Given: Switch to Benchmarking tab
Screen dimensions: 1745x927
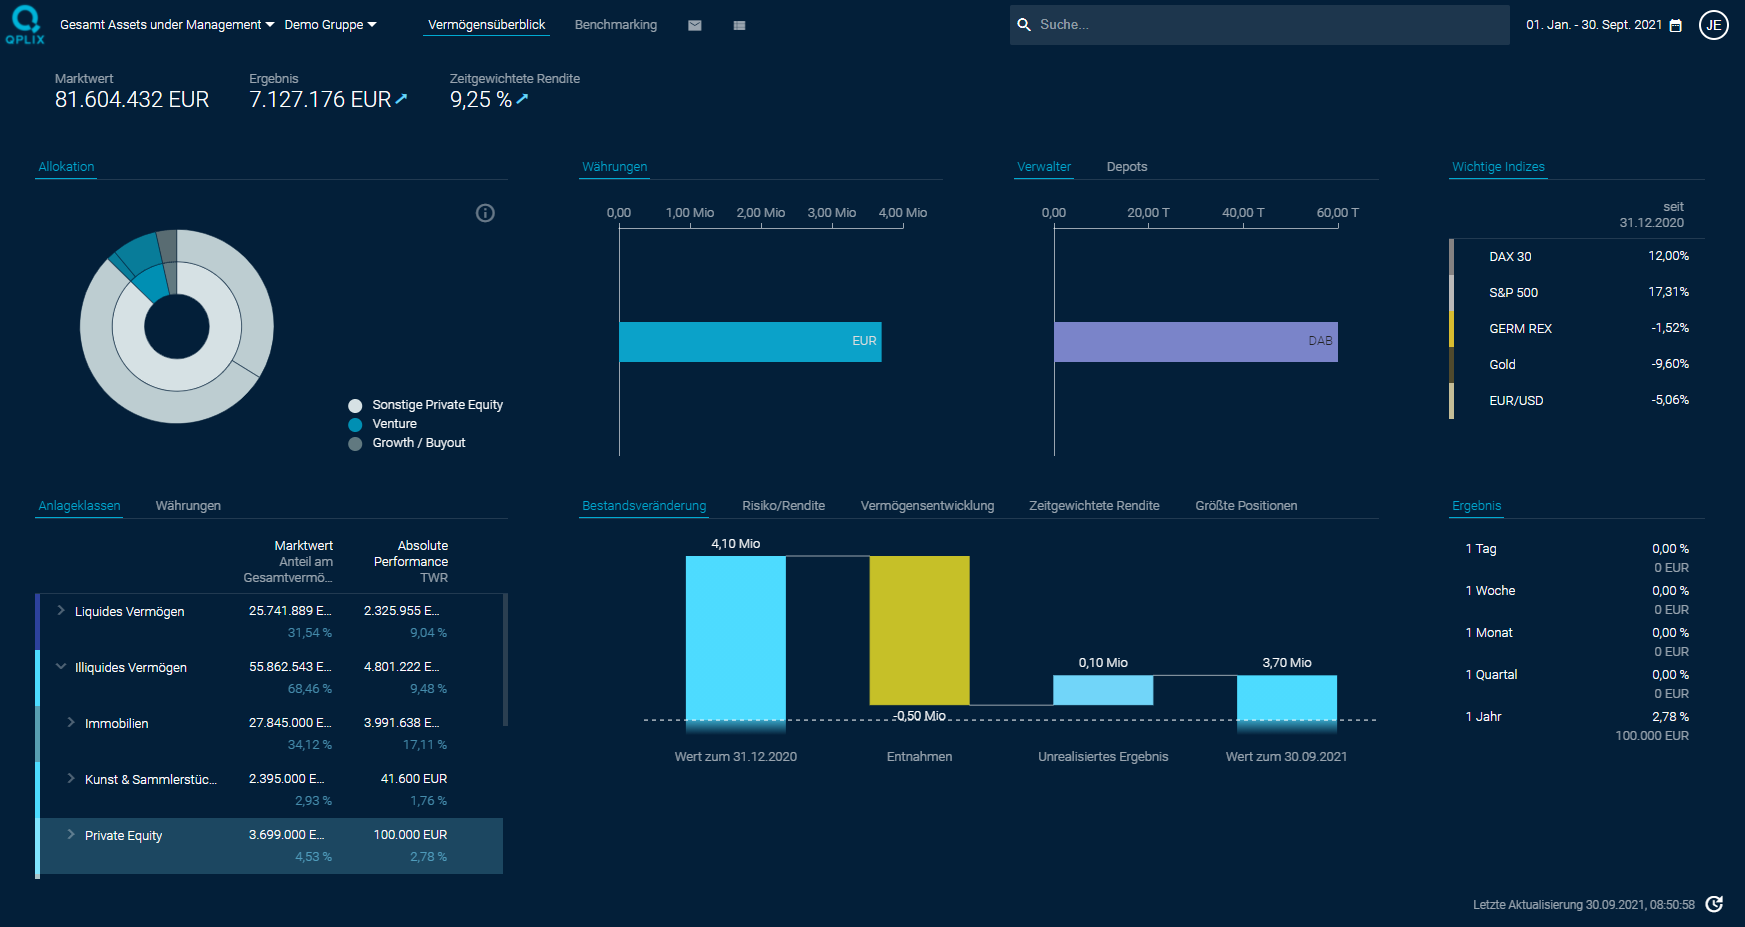Looking at the screenshot, I should click(x=616, y=25).
